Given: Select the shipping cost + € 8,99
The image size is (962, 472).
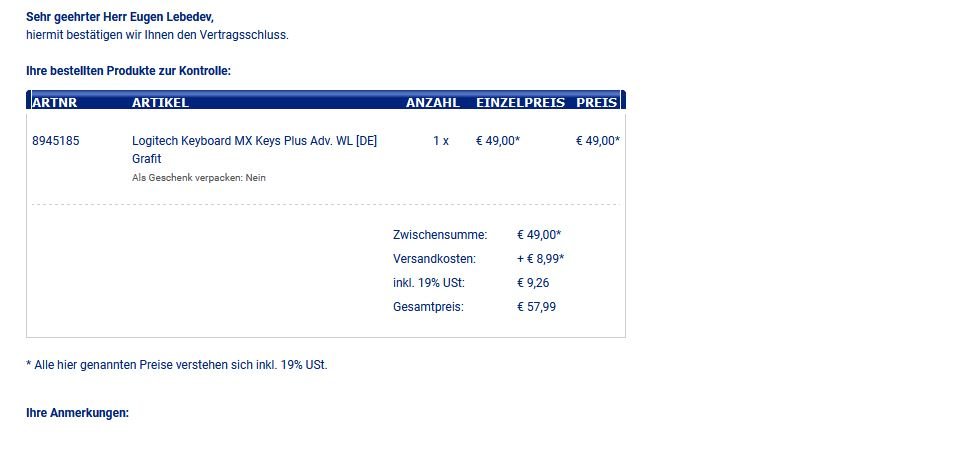Looking at the screenshot, I should tap(540, 259).
